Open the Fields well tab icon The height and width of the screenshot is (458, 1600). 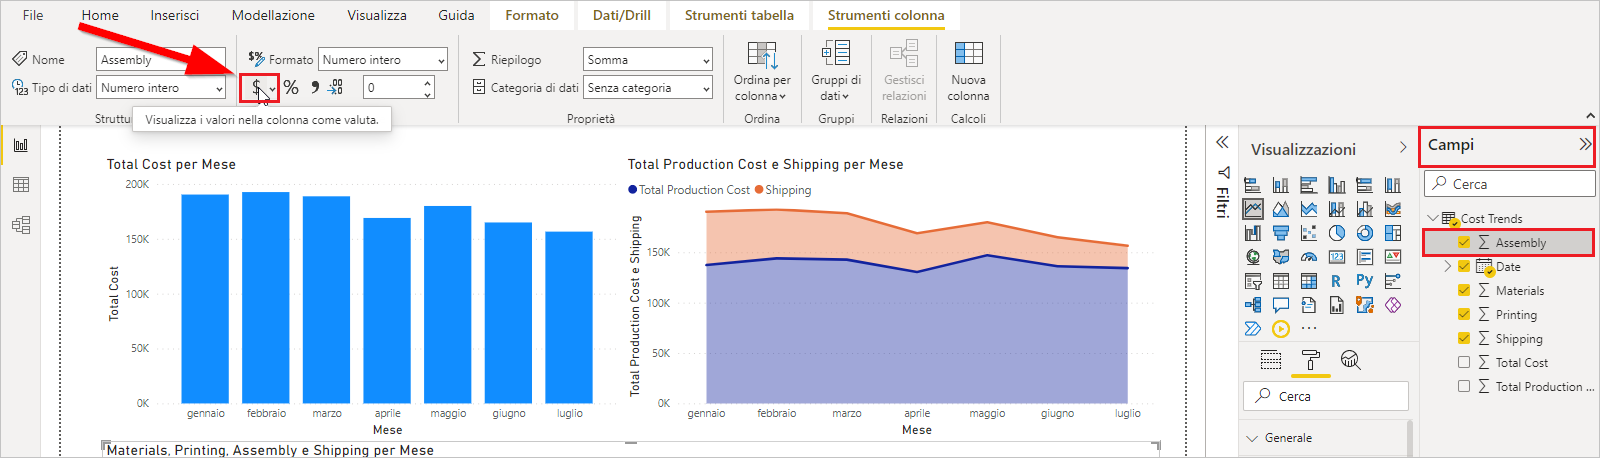click(x=1271, y=360)
